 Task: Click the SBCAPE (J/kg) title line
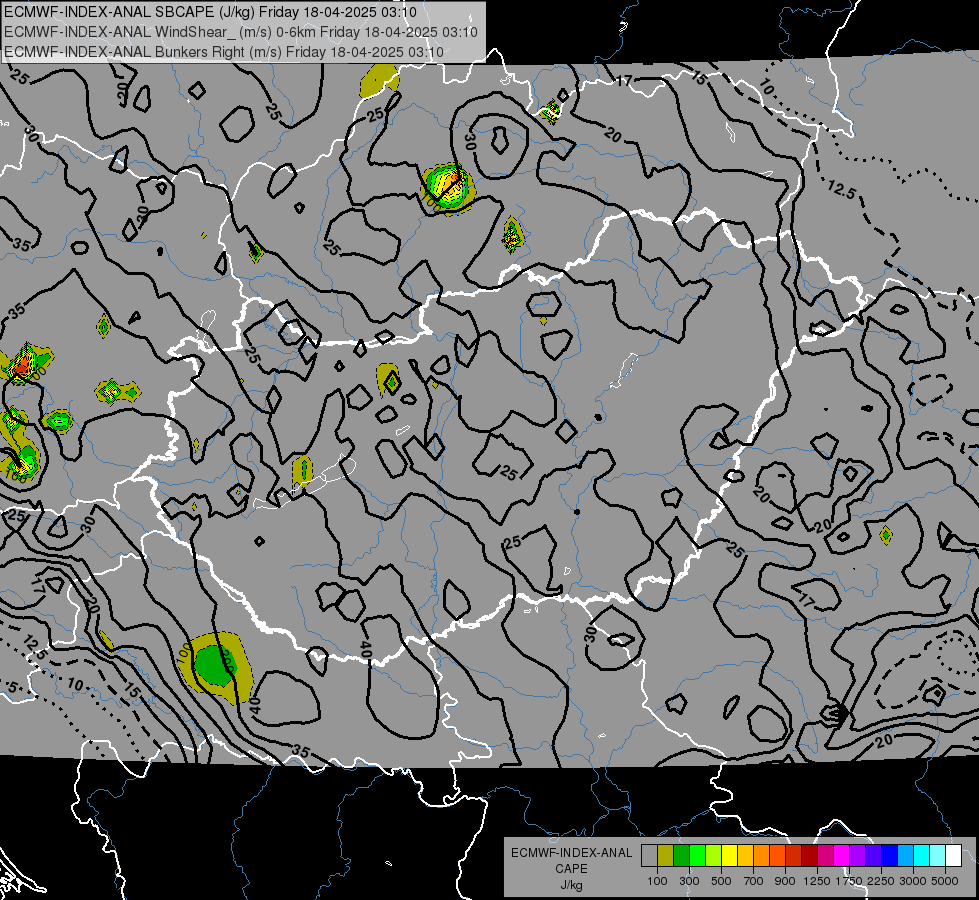click(210, 12)
